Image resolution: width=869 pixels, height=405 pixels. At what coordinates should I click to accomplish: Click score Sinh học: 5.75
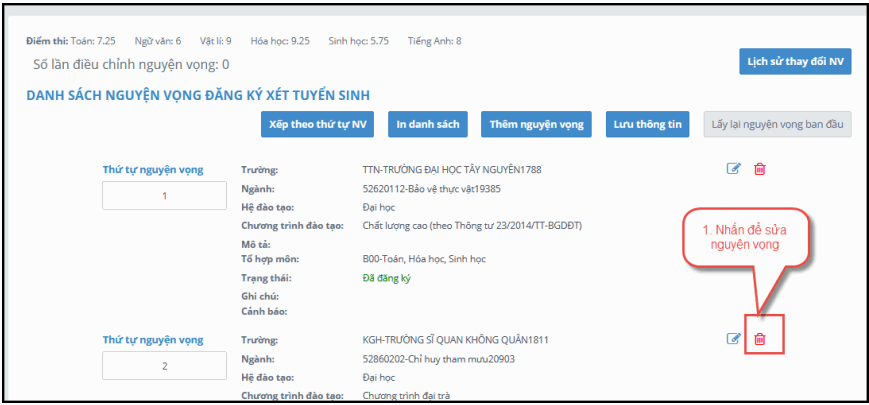point(359,41)
